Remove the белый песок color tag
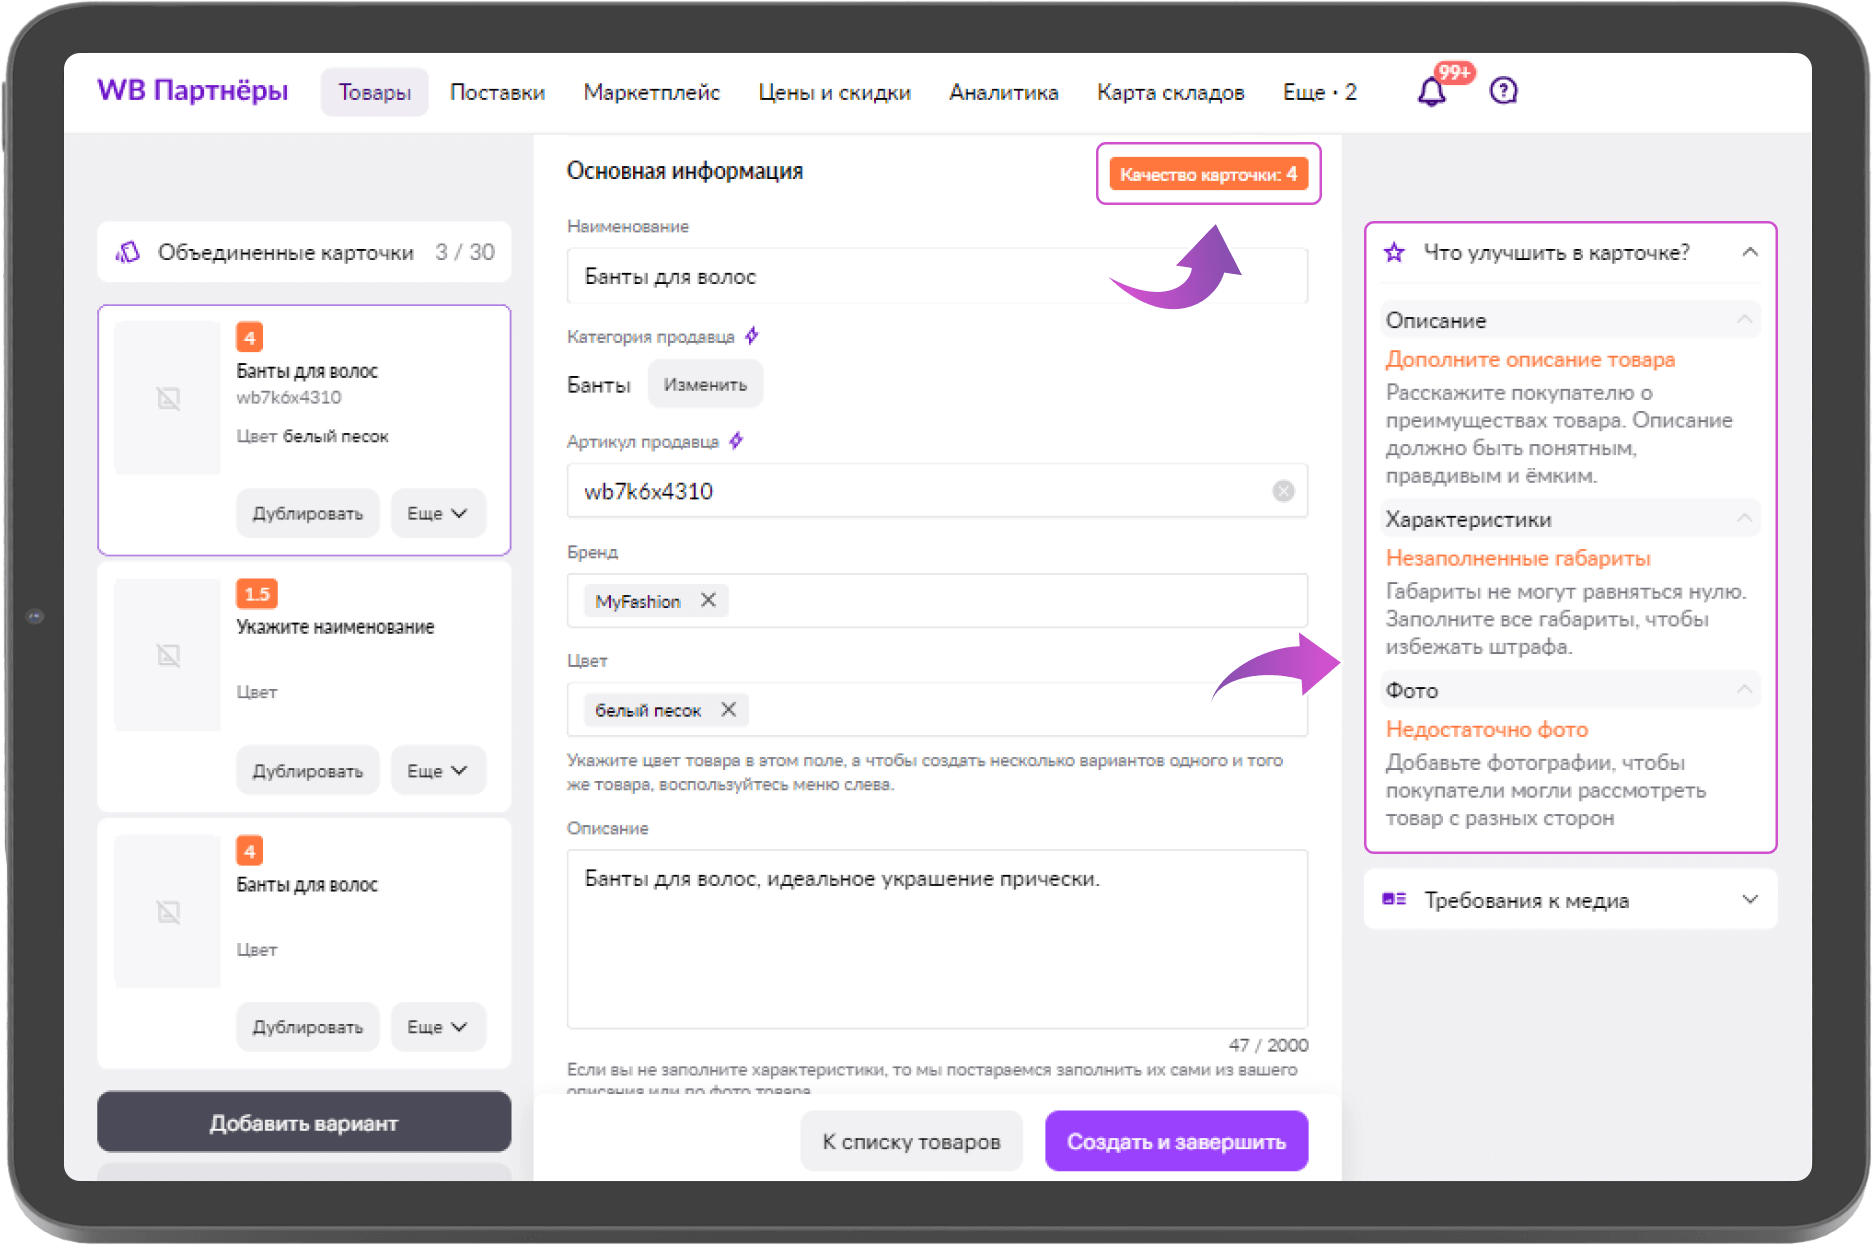1873x1245 pixels. click(729, 709)
